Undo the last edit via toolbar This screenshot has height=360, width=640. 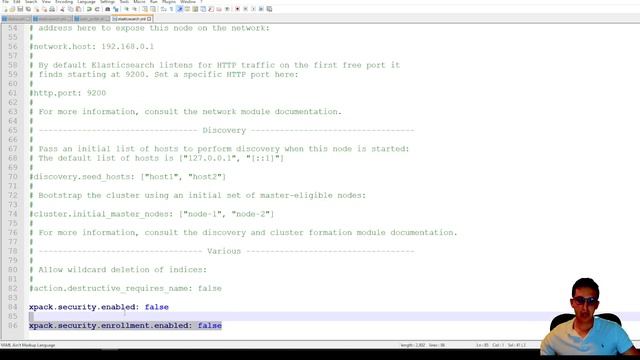click(89, 9)
